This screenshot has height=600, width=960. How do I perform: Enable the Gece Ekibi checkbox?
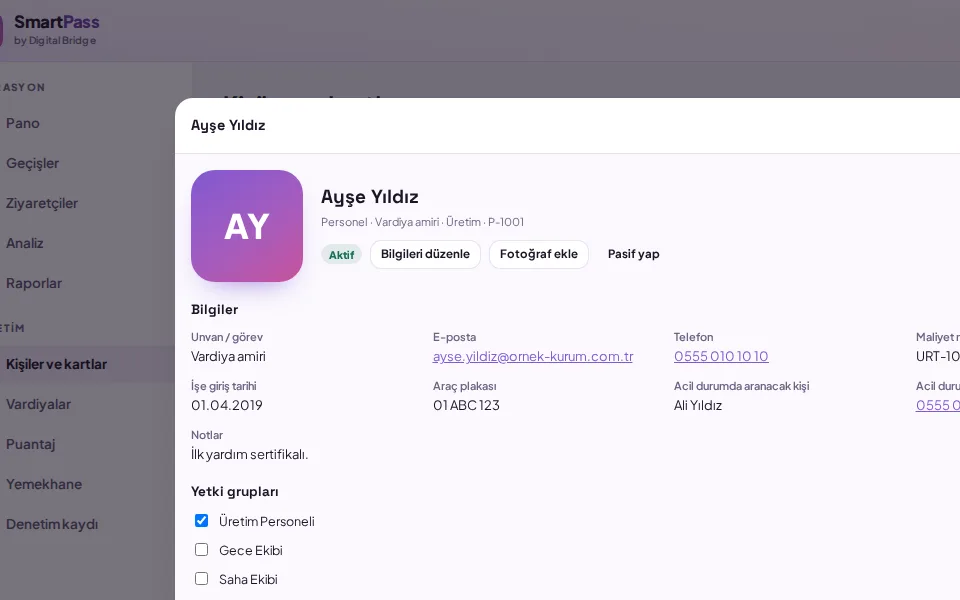(x=201, y=550)
